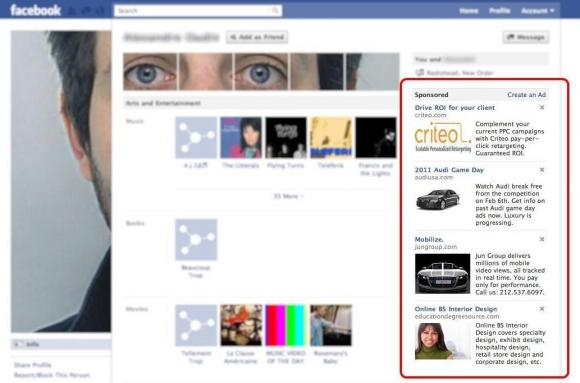This screenshot has height=383, width=580.
Task: Click the Radiohead, New Order mutual interests text
Action: point(460,73)
